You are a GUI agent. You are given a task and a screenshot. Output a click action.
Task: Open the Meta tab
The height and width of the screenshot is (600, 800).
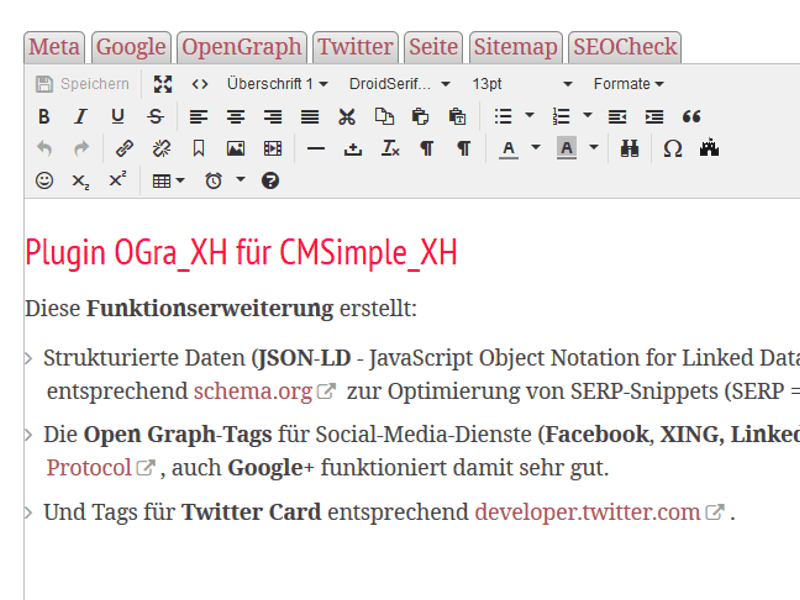(54, 47)
